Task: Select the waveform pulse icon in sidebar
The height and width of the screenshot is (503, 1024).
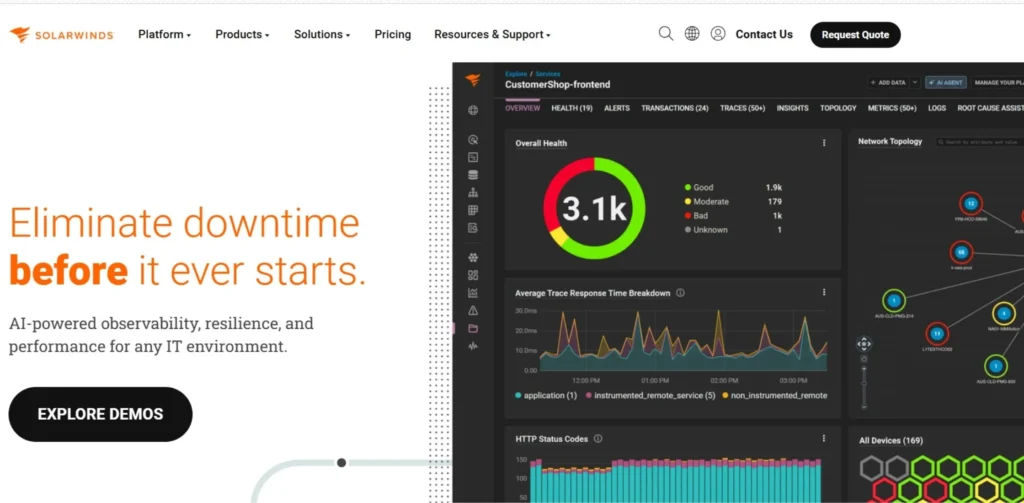Action: point(473,346)
